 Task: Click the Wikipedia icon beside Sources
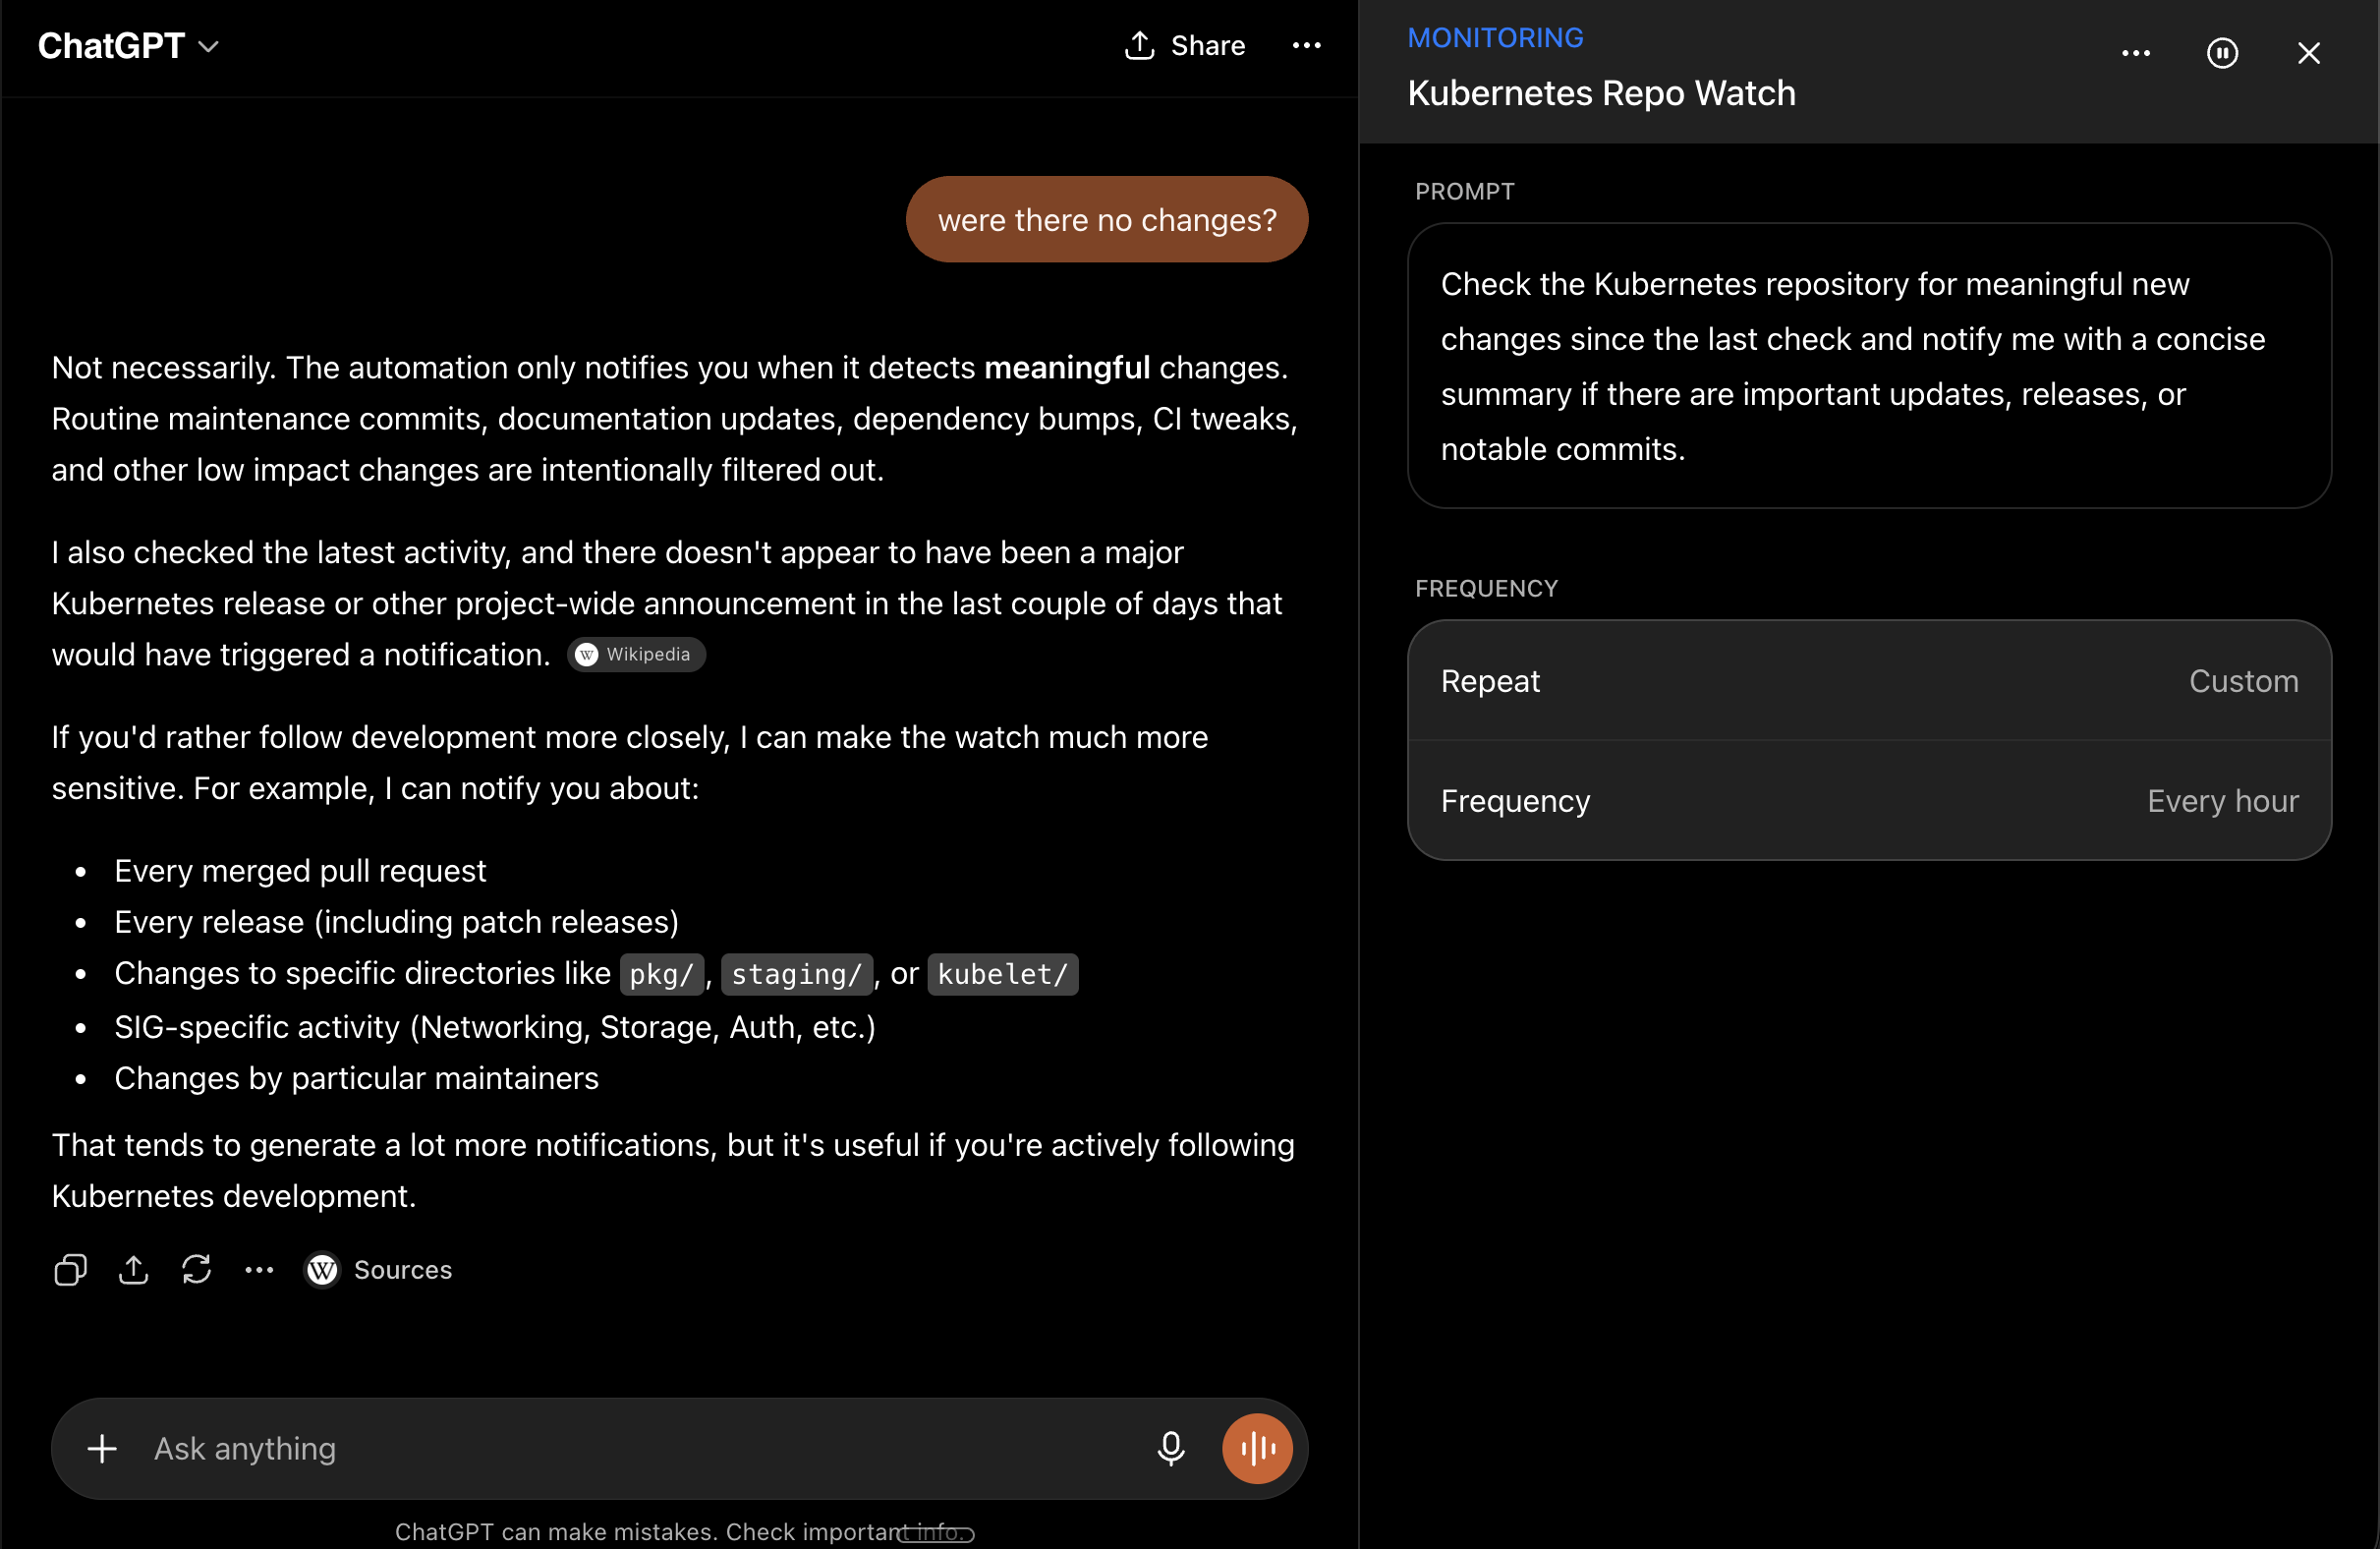click(322, 1270)
